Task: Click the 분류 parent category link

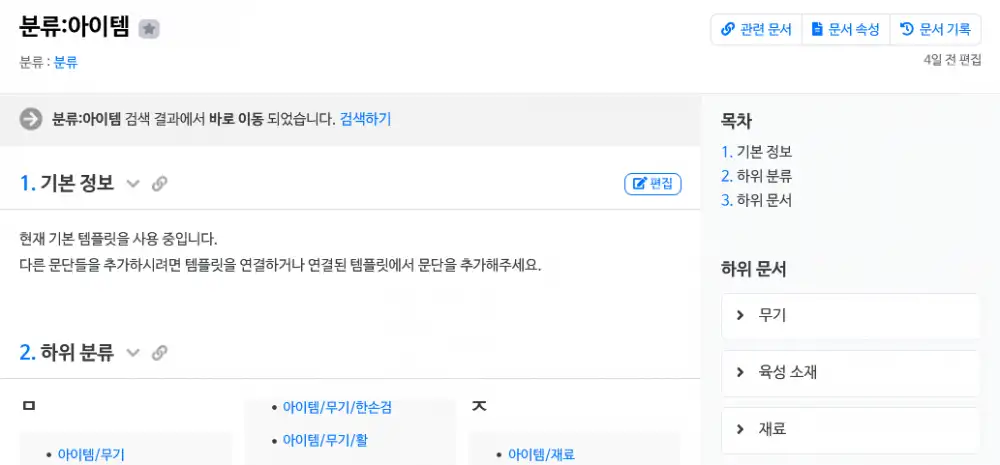Action: (66, 62)
